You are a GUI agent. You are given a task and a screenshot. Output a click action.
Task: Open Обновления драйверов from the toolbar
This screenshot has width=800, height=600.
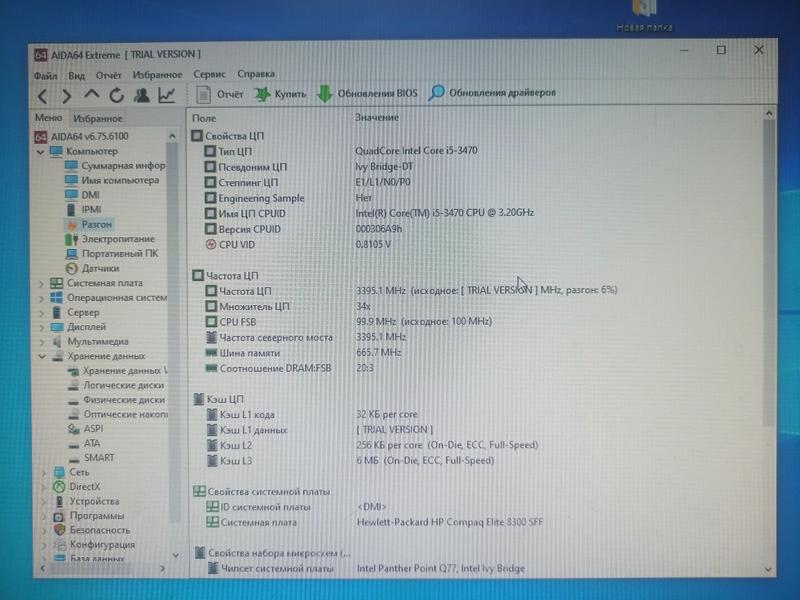[x=492, y=93]
